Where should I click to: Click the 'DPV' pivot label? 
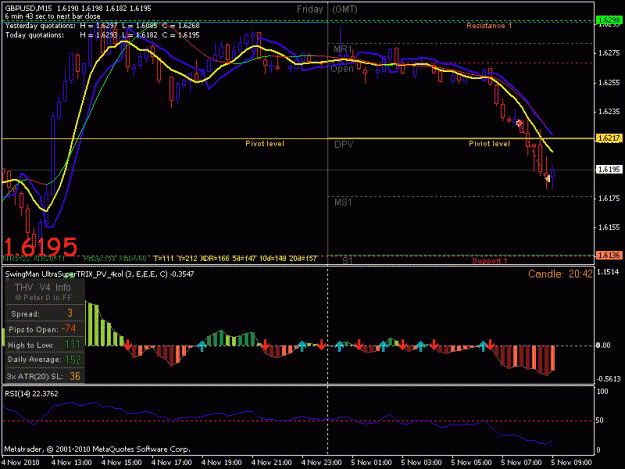344,145
